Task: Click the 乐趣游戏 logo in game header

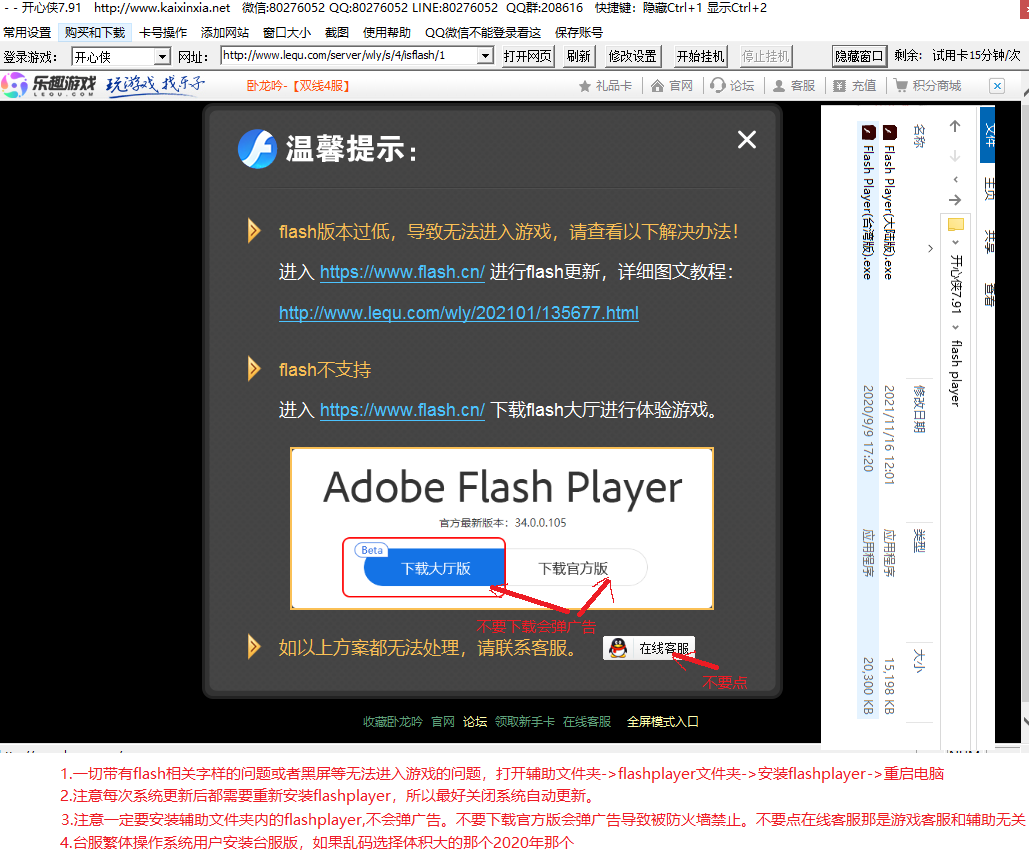Action: pyautogui.click(x=49, y=85)
